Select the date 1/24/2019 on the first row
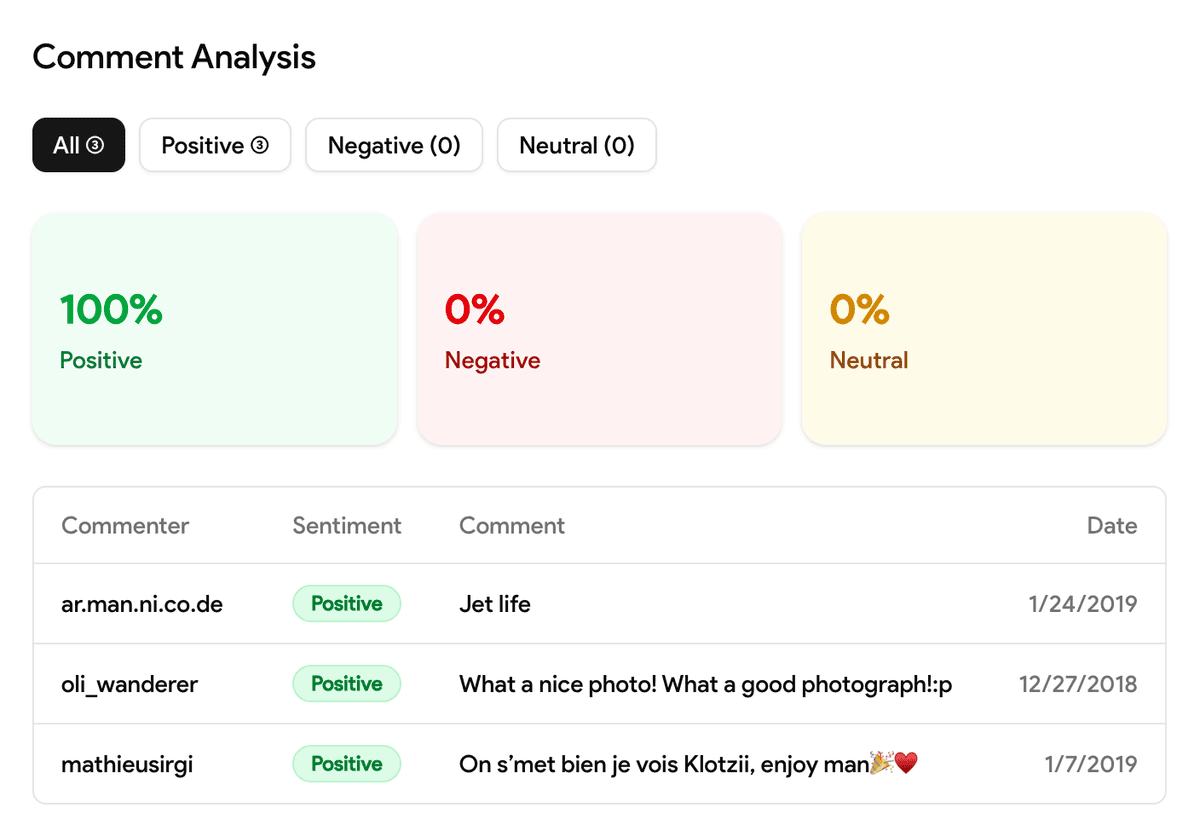 1082,603
